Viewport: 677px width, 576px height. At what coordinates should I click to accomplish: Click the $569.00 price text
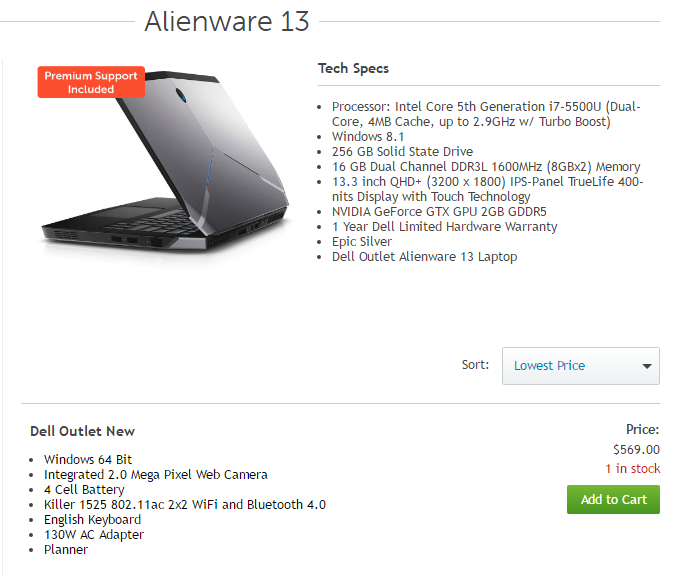[x=636, y=449]
